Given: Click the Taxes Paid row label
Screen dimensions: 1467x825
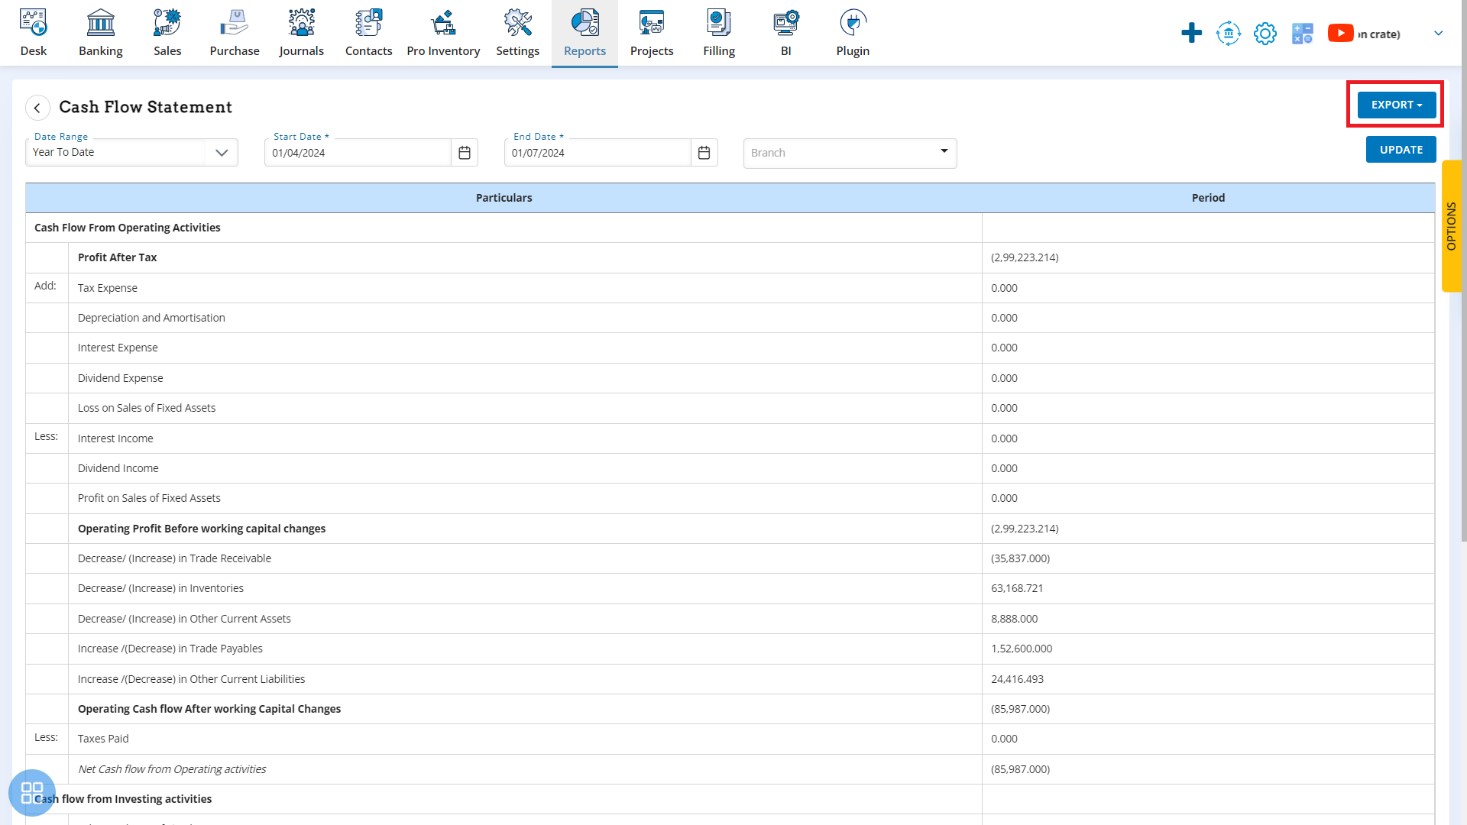Looking at the screenshot, I should point(103,739).
